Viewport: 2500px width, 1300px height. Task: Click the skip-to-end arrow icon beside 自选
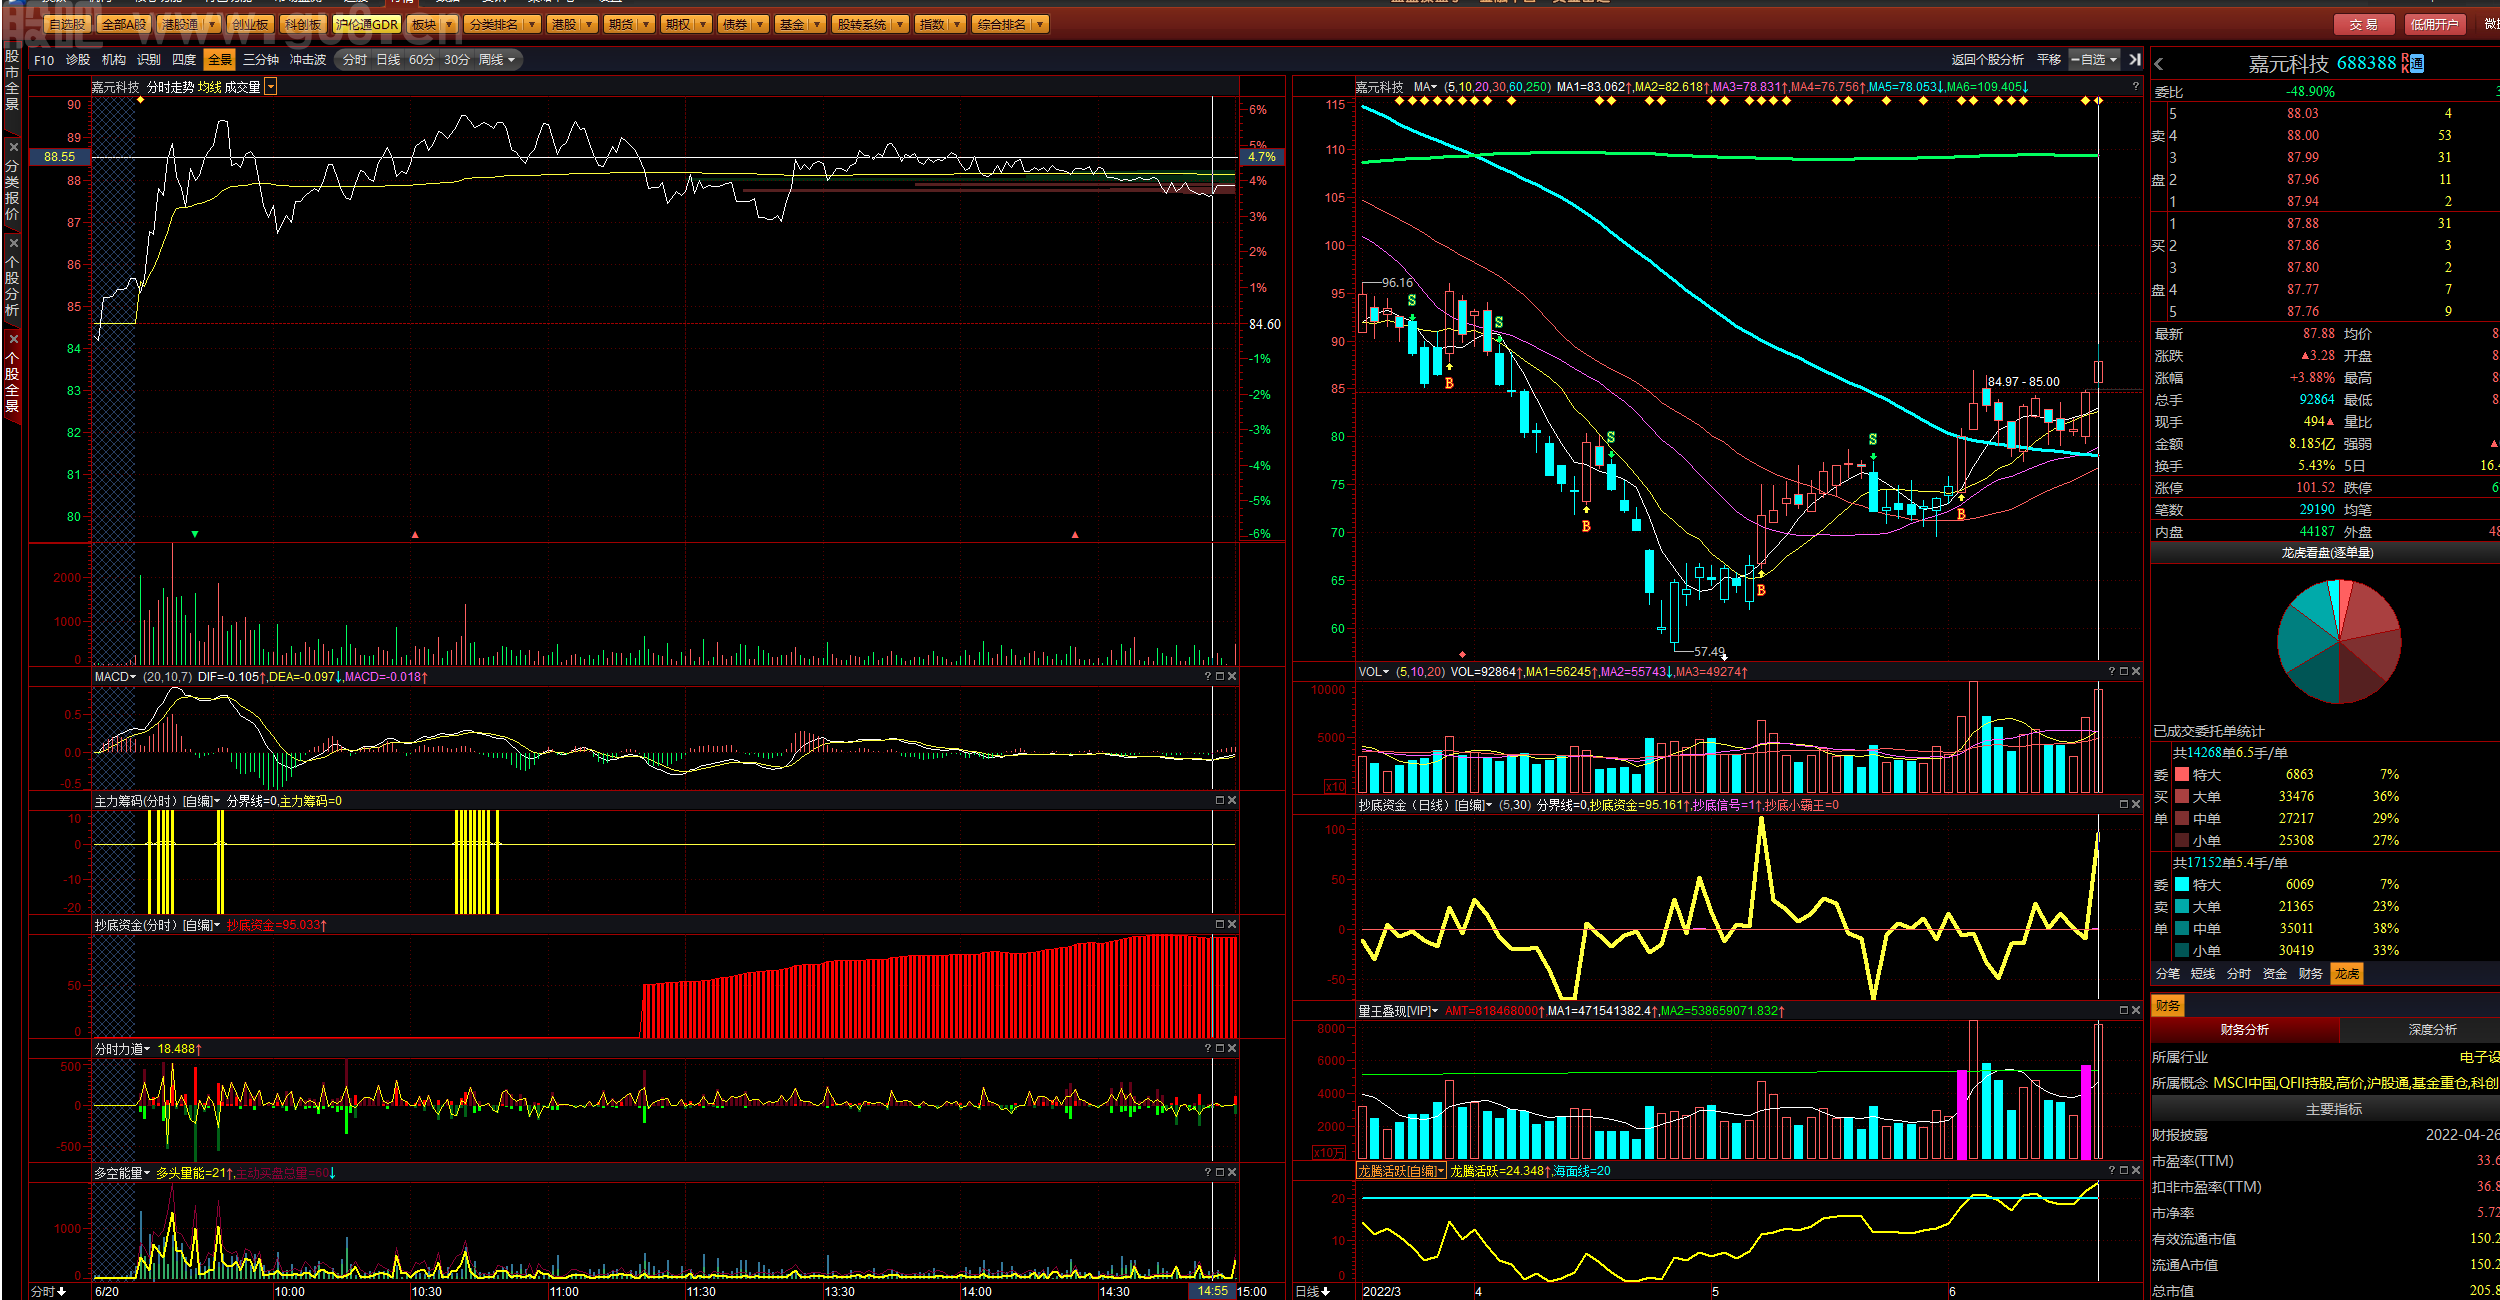point(2135,60)
